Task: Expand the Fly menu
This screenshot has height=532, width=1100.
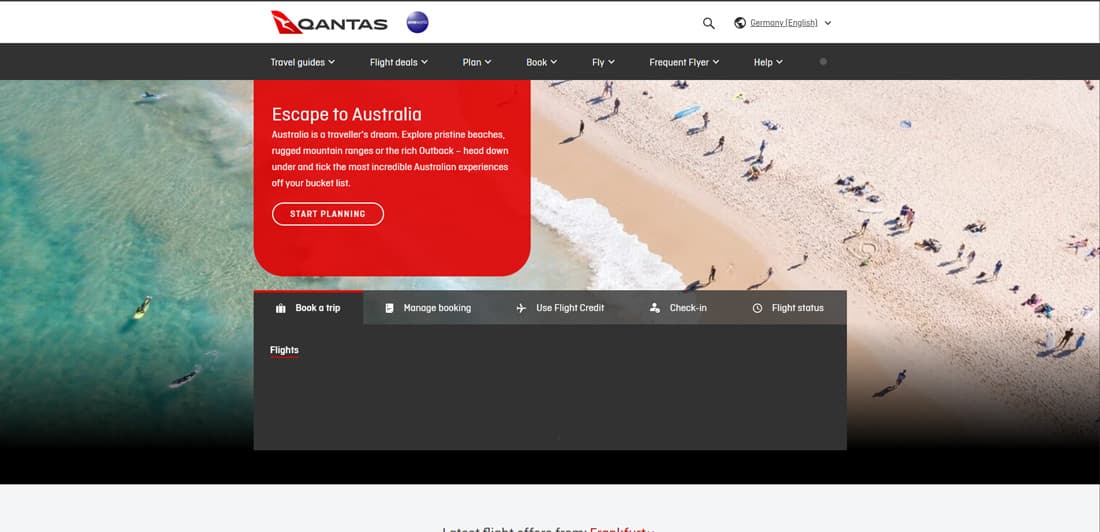Action: click(x=603, y=62)
